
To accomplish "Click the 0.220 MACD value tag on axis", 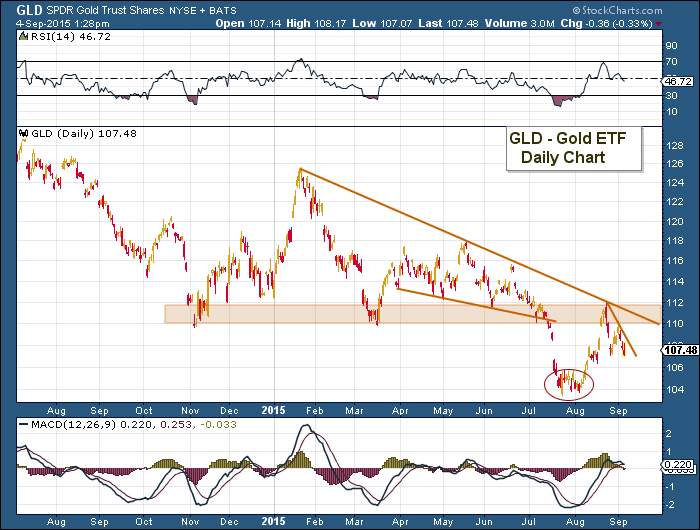I will 678,465.
